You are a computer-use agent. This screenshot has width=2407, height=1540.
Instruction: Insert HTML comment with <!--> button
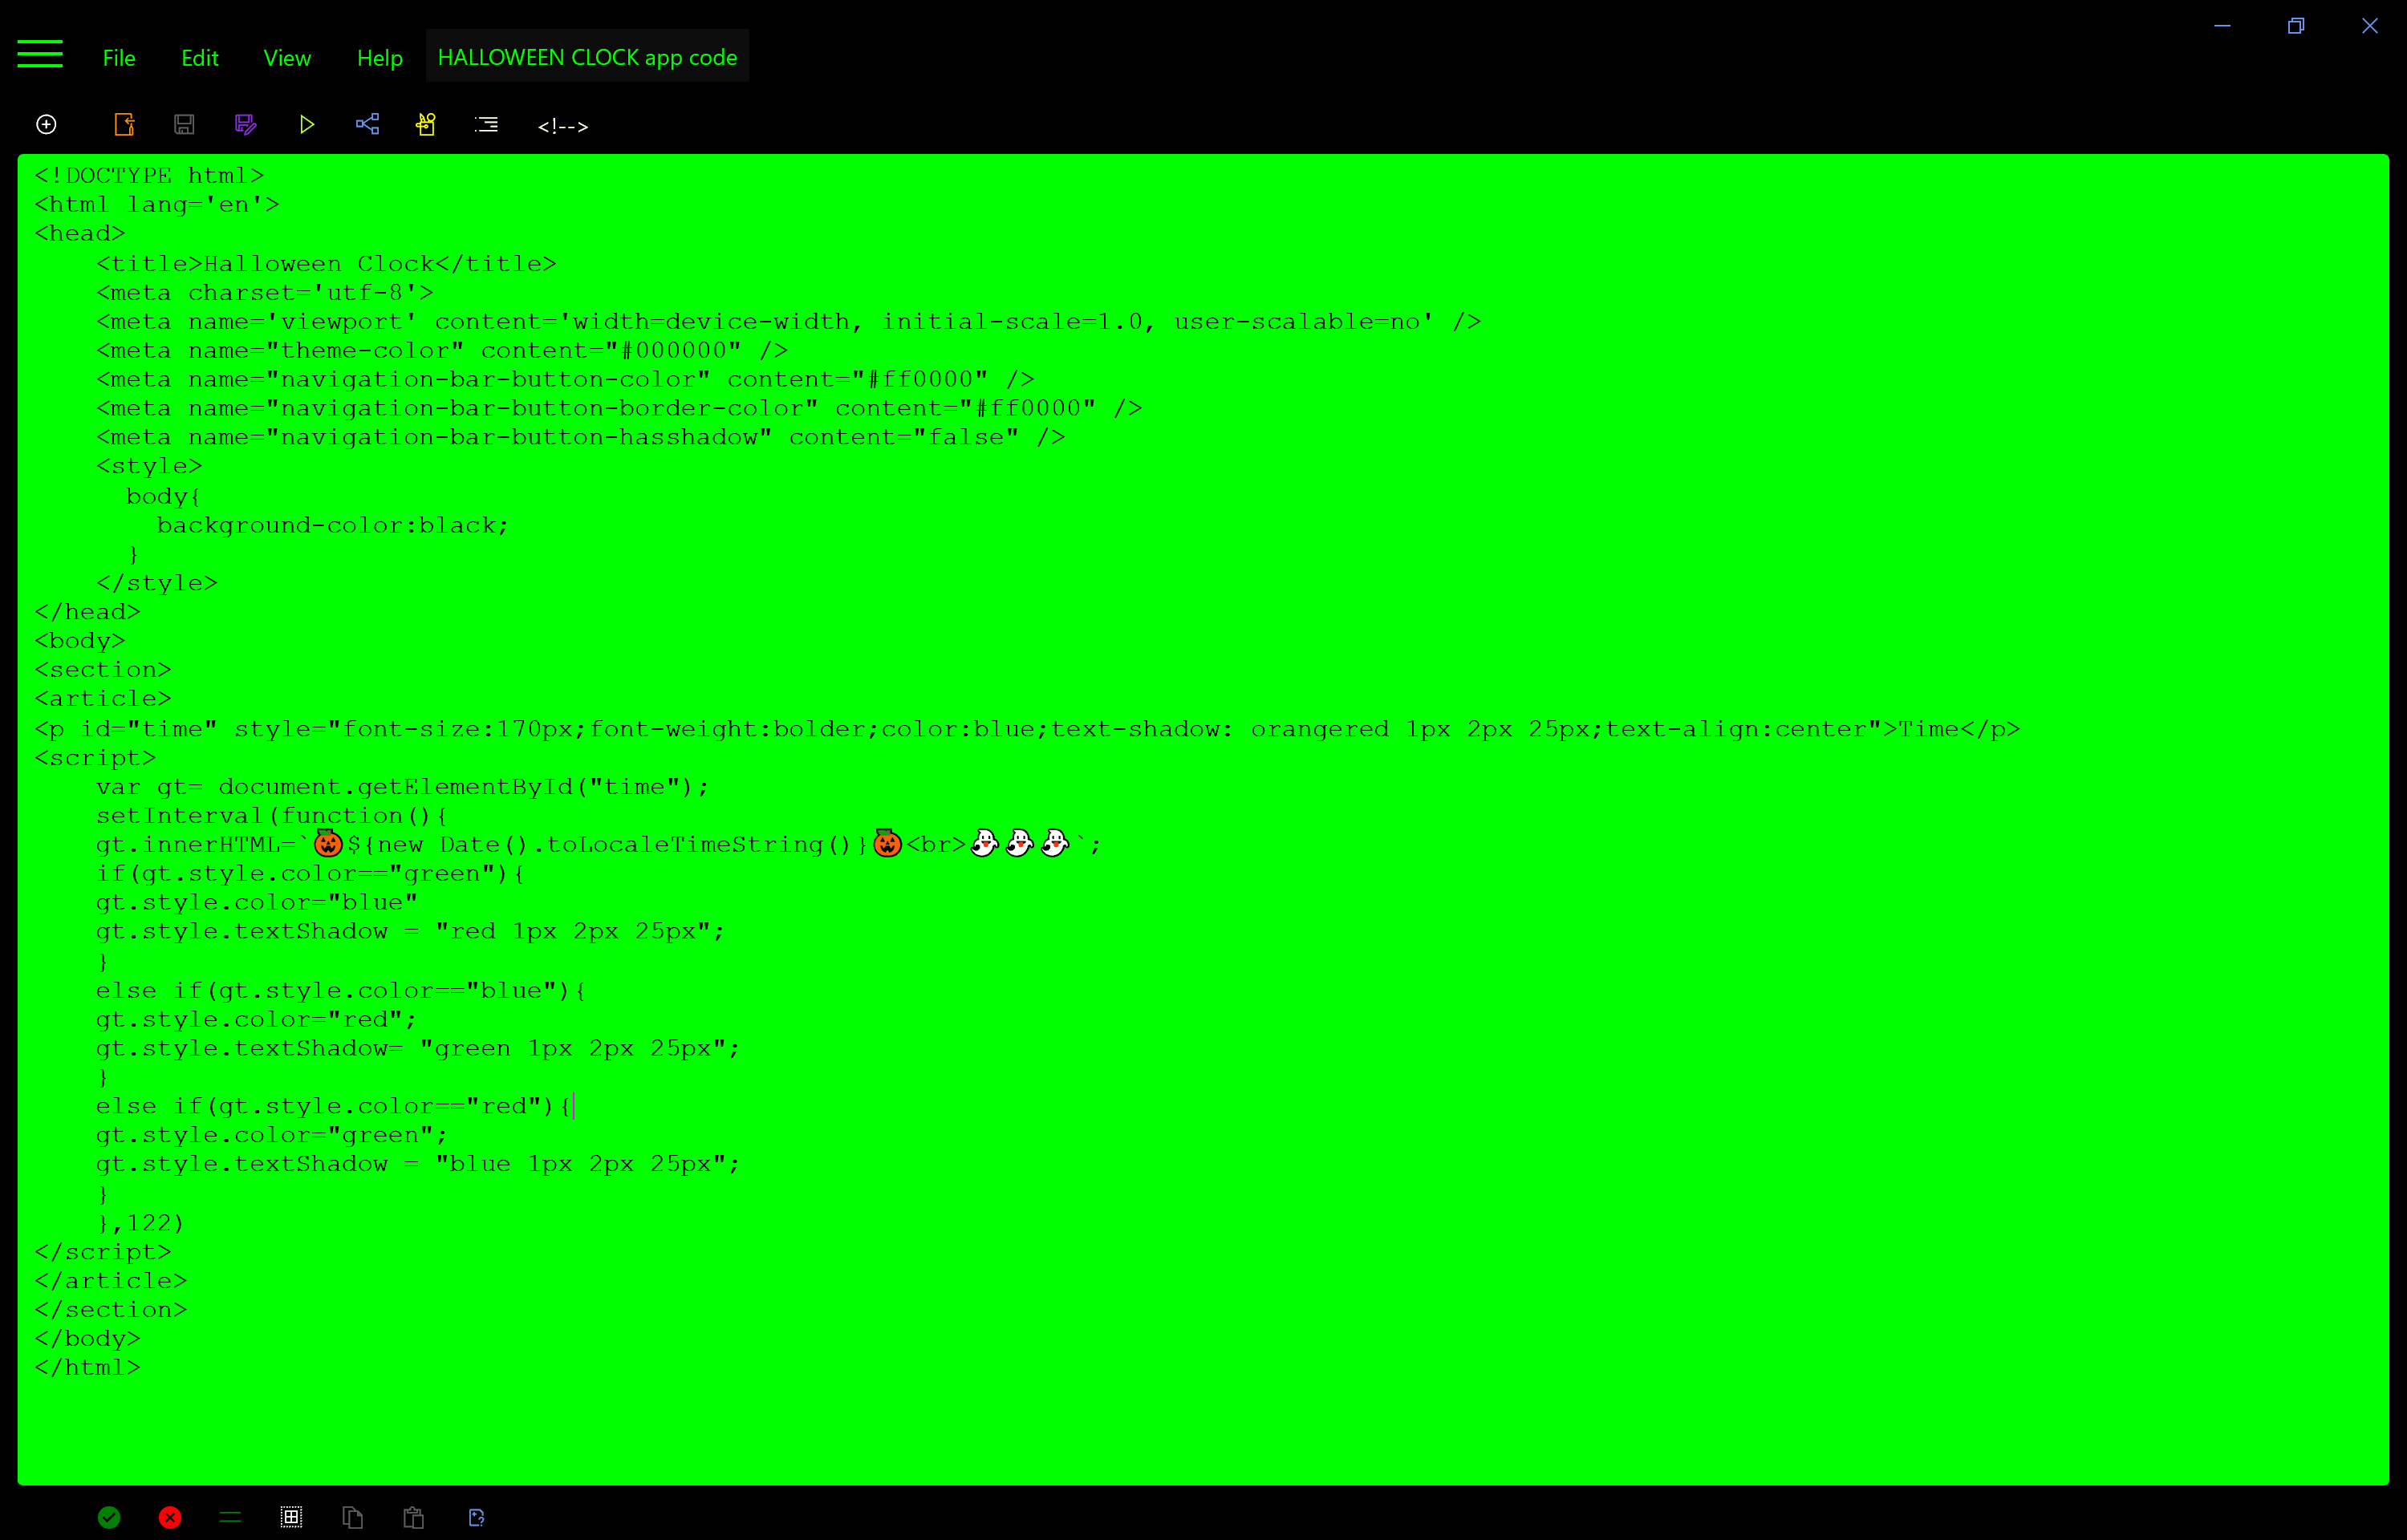563,126
